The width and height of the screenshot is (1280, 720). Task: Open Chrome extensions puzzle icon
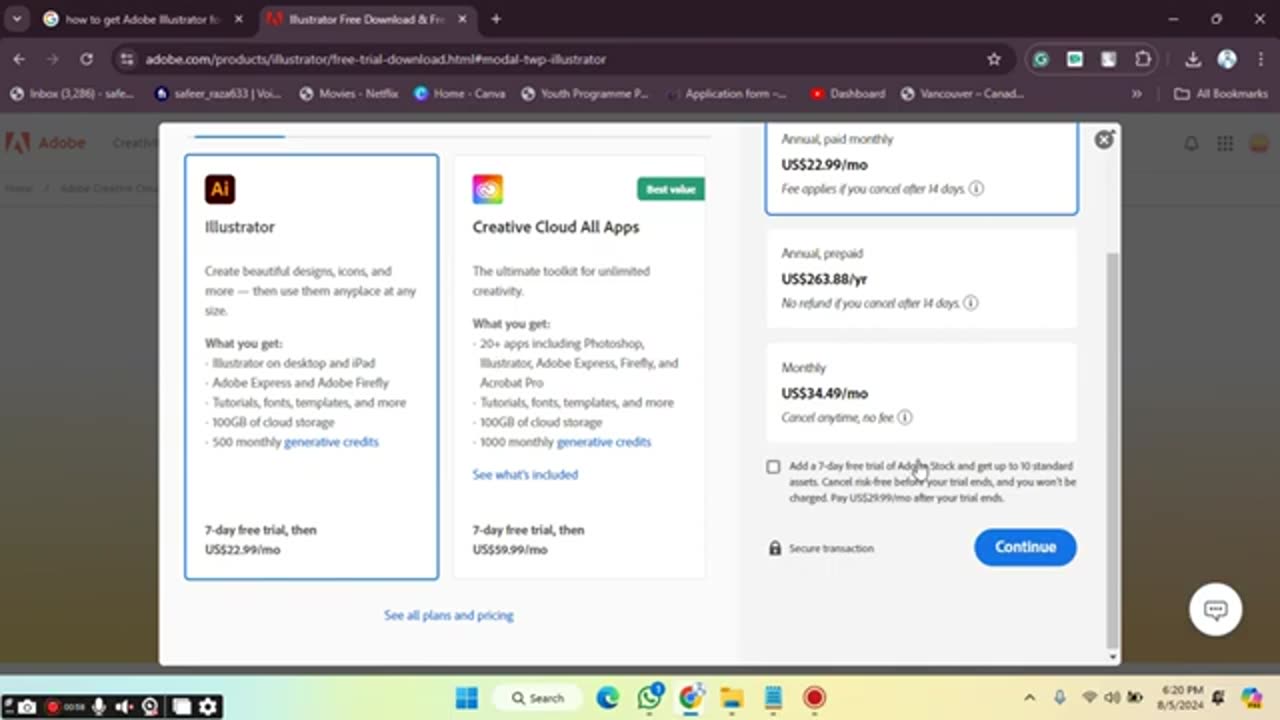[1143, 59]
